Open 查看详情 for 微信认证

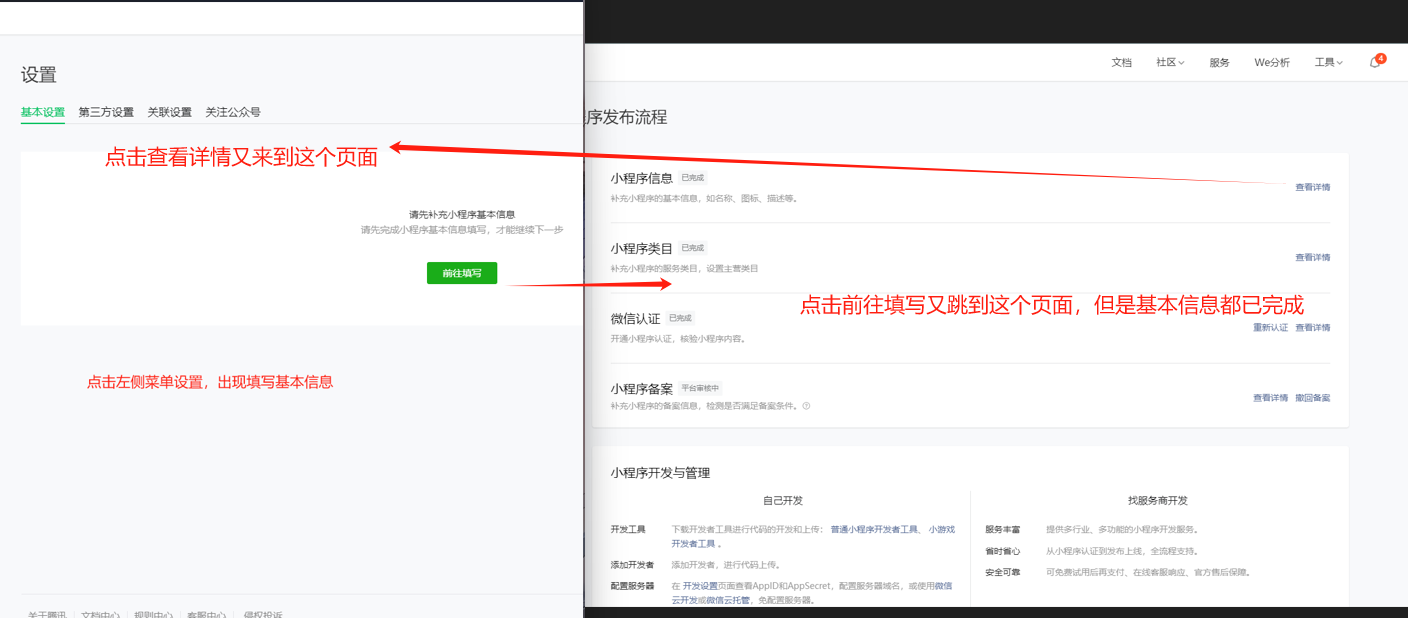[1313, 327]
